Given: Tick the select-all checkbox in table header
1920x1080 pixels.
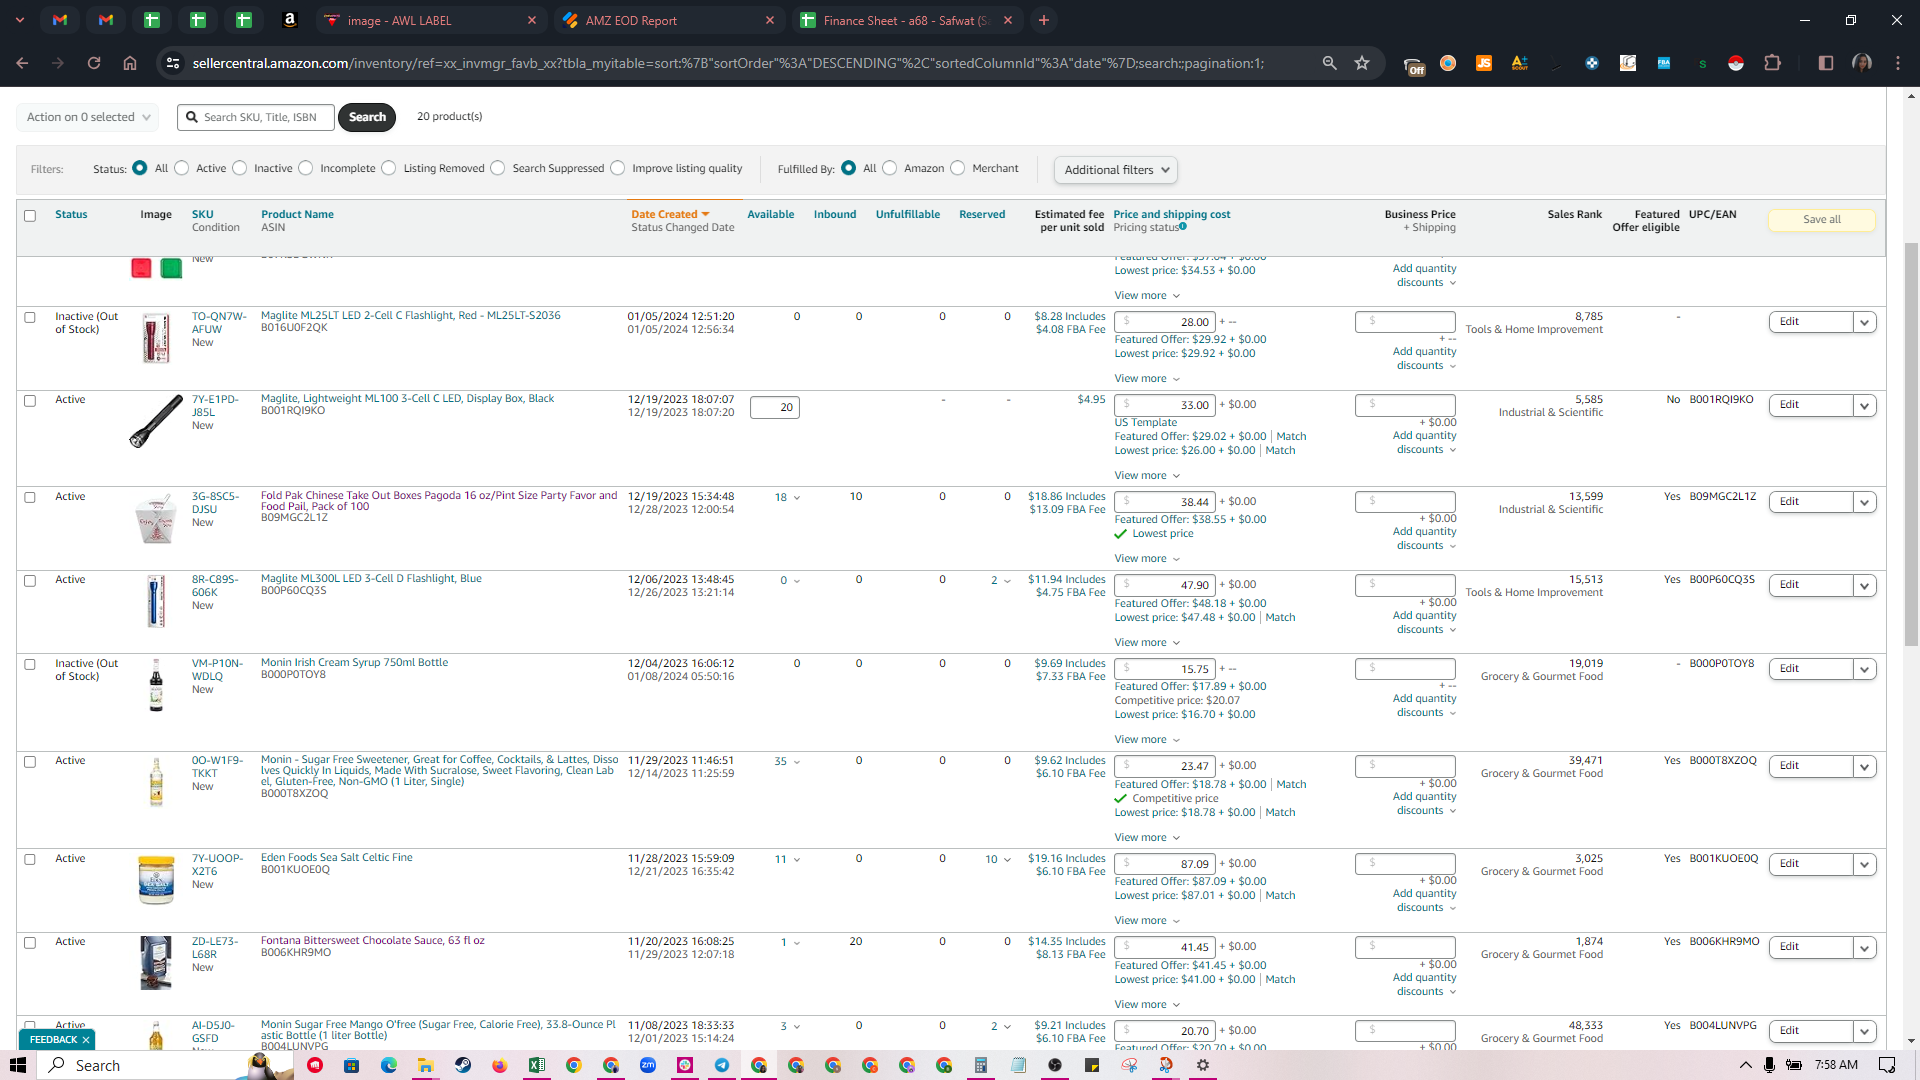Looking at the screenshot, I should [x=30, y=215].
